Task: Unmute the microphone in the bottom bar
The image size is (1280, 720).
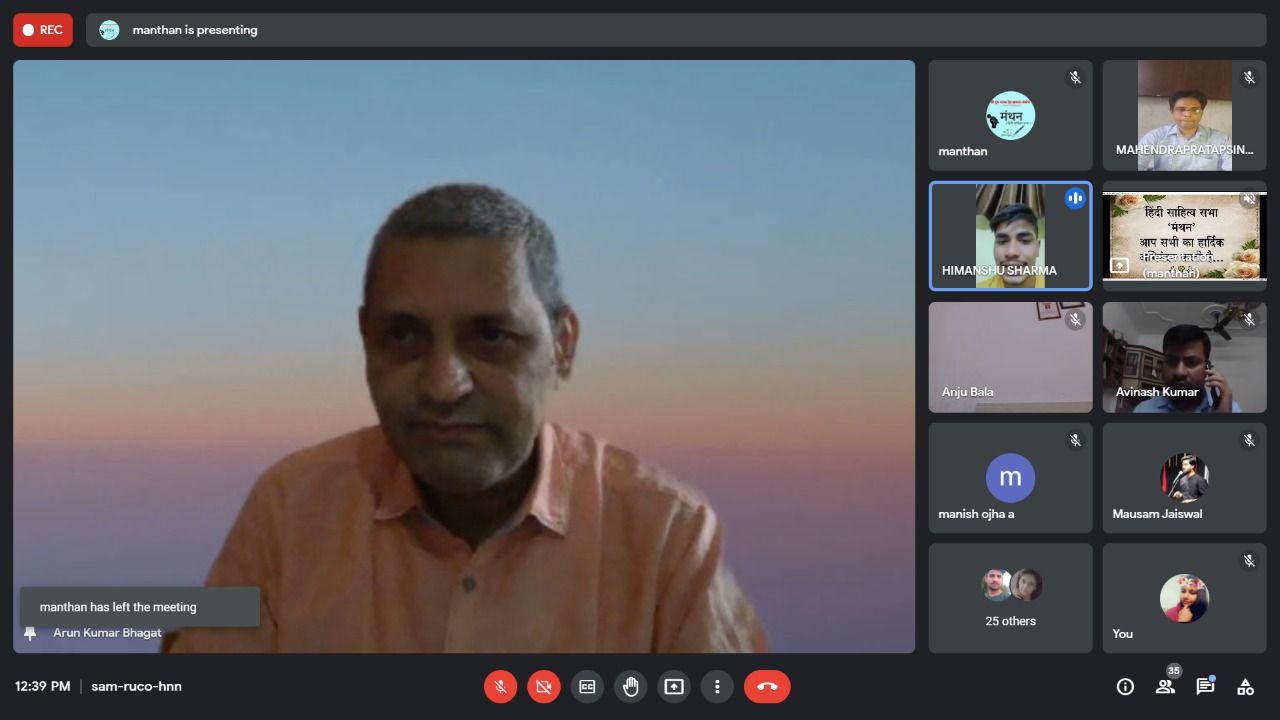Action: 500,687
